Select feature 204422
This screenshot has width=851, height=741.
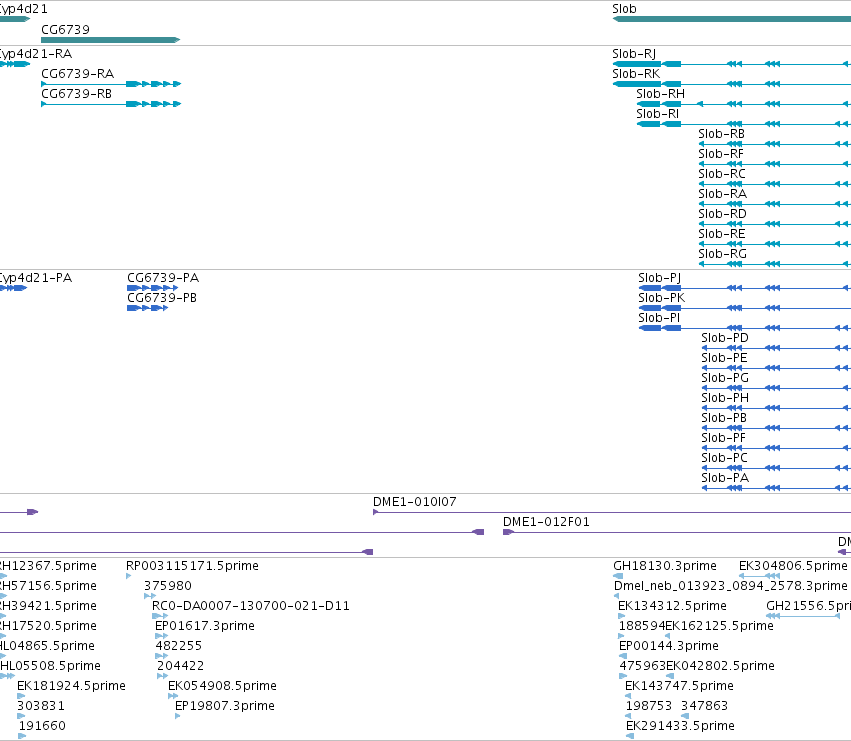pyautogui.click(x=163, y=676)
